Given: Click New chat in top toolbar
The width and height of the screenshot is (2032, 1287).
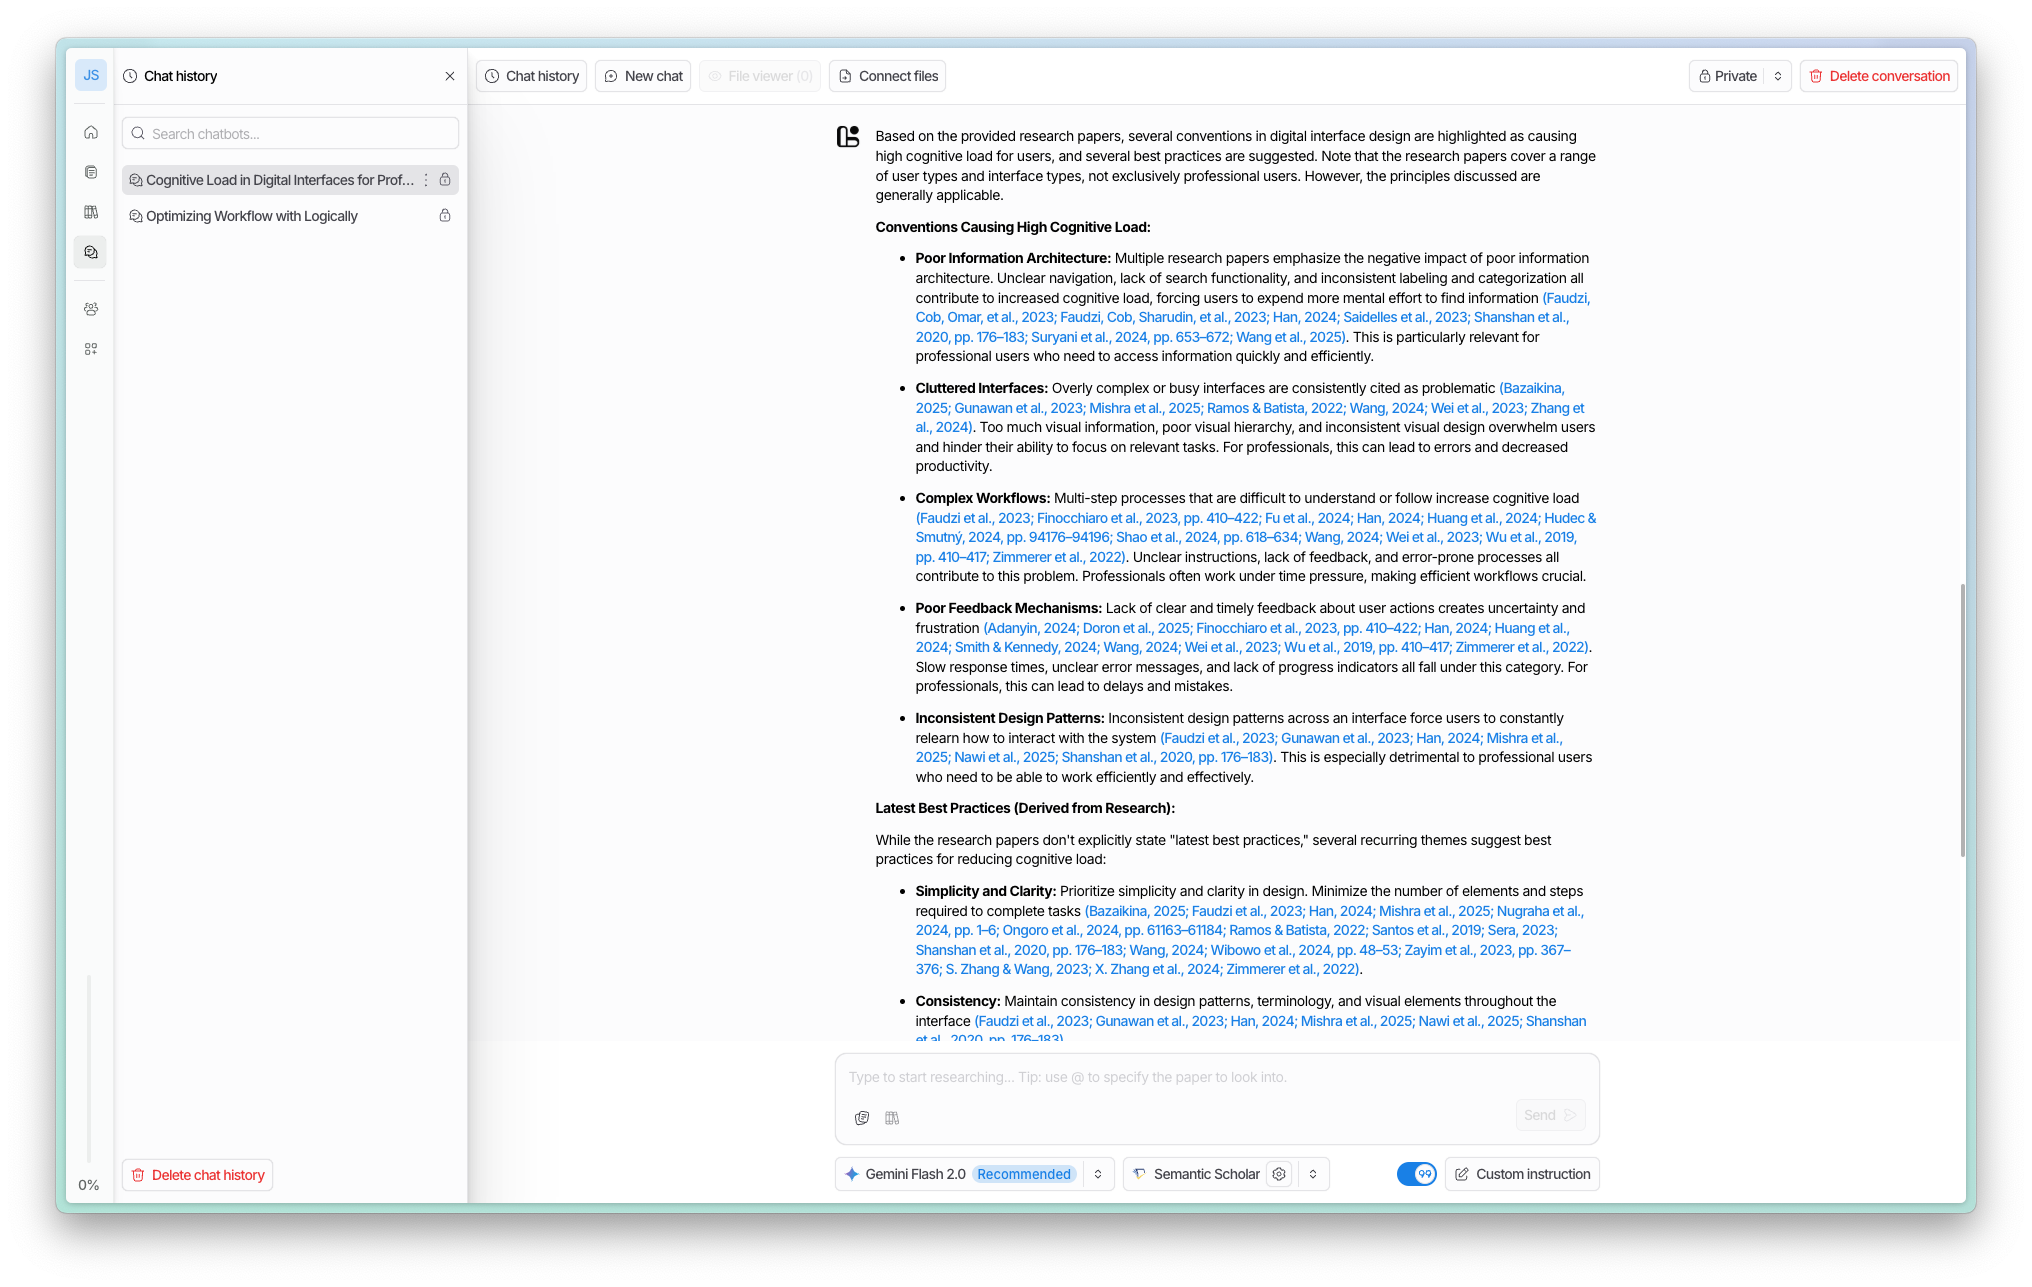Looking at the screenshot, I should pos(643,76).
